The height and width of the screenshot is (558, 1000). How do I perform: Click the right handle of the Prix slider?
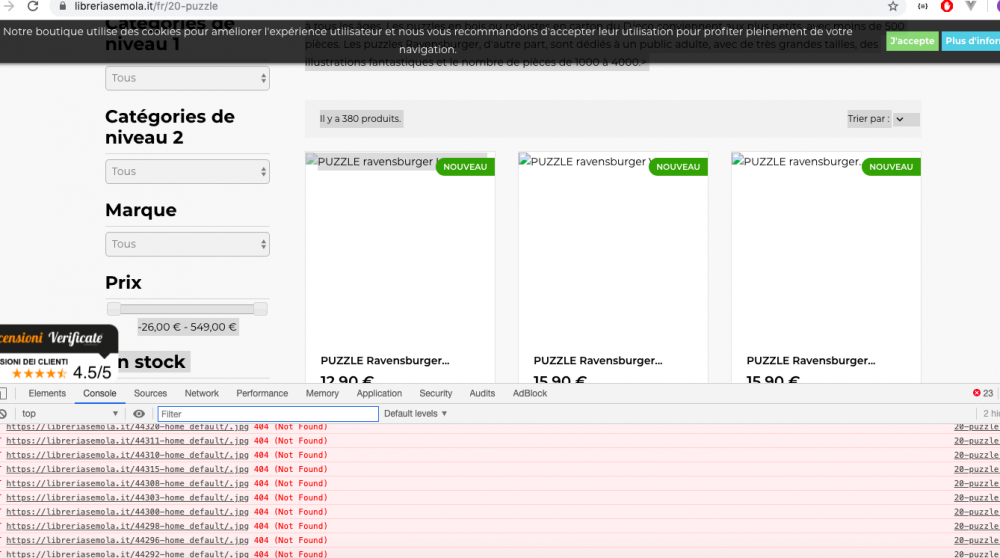pos(260,309)
